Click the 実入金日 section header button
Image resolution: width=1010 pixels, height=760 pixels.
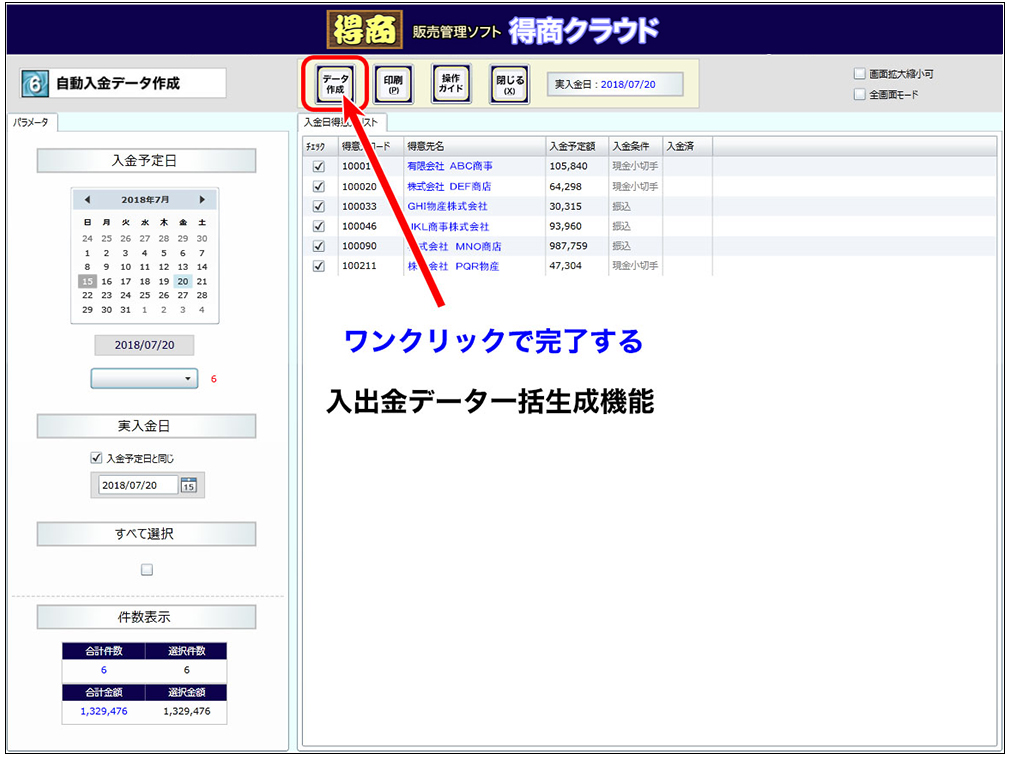coord(146,426)
